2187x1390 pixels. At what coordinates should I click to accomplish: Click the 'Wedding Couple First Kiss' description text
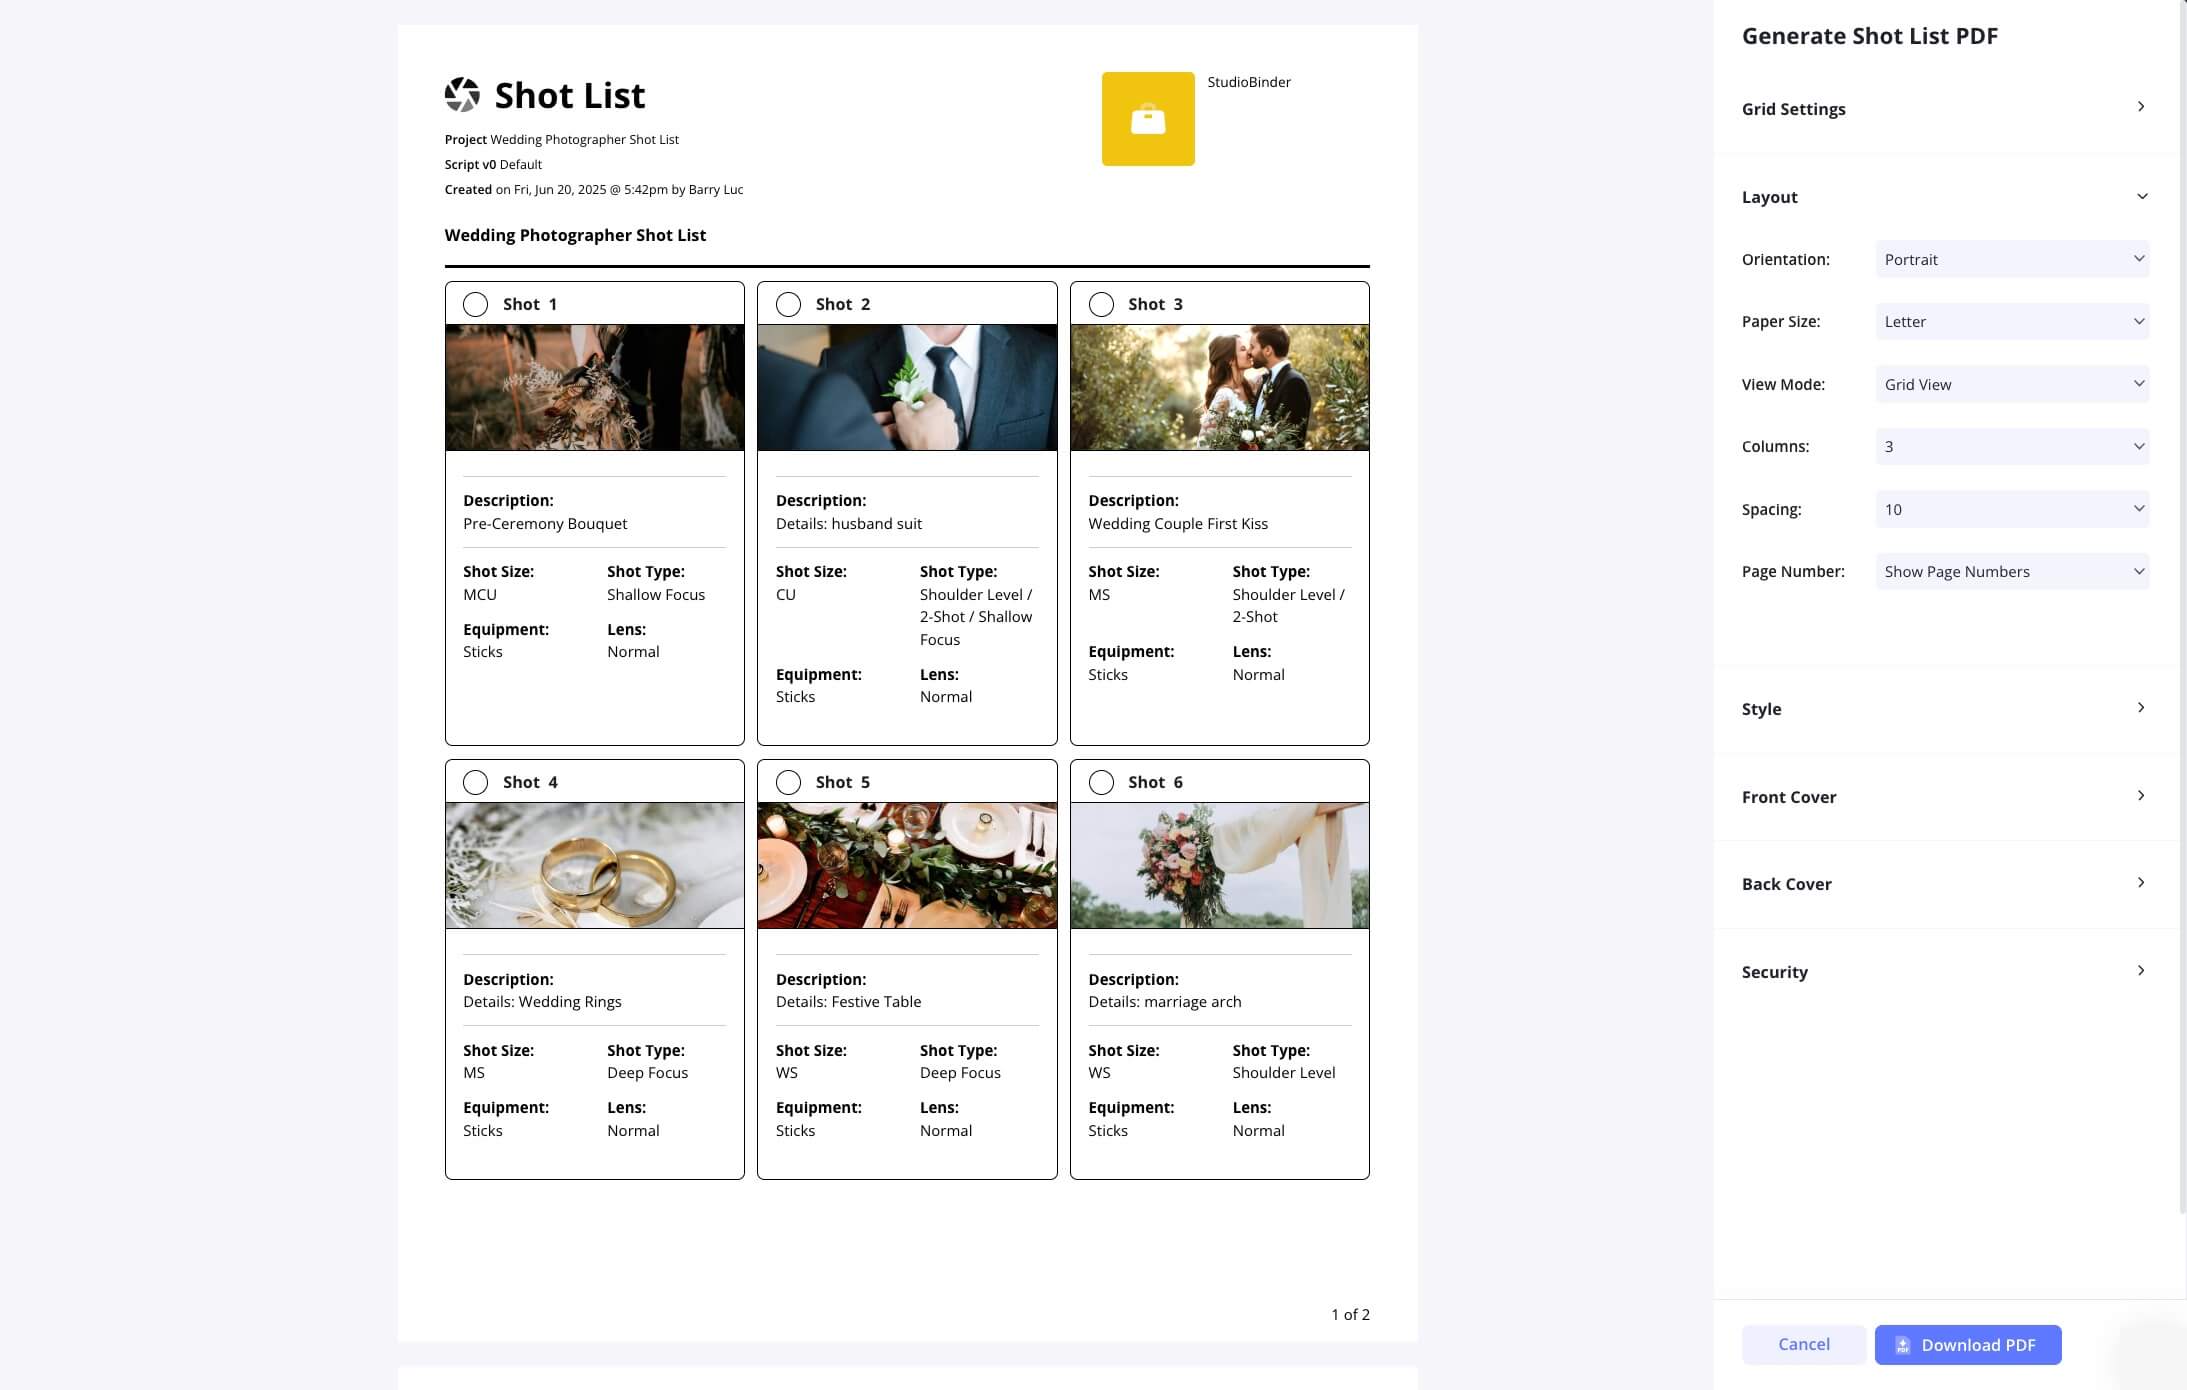point(1178,523)
